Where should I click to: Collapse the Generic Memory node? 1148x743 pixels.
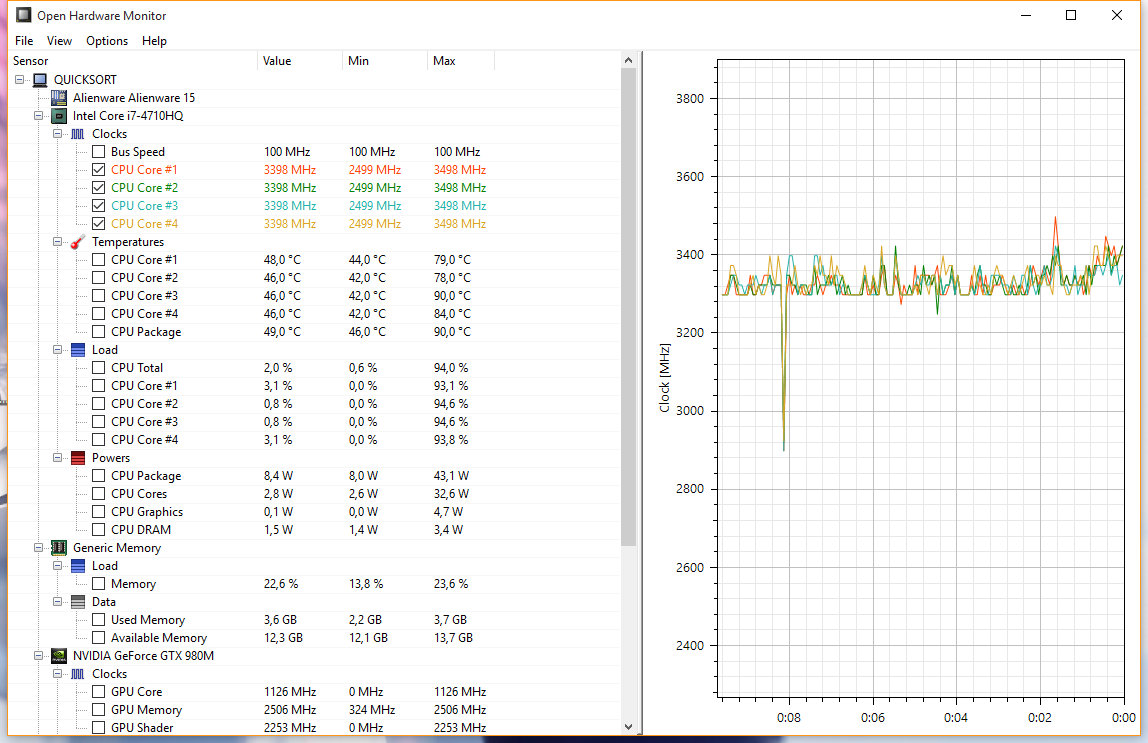click(39, 548)
